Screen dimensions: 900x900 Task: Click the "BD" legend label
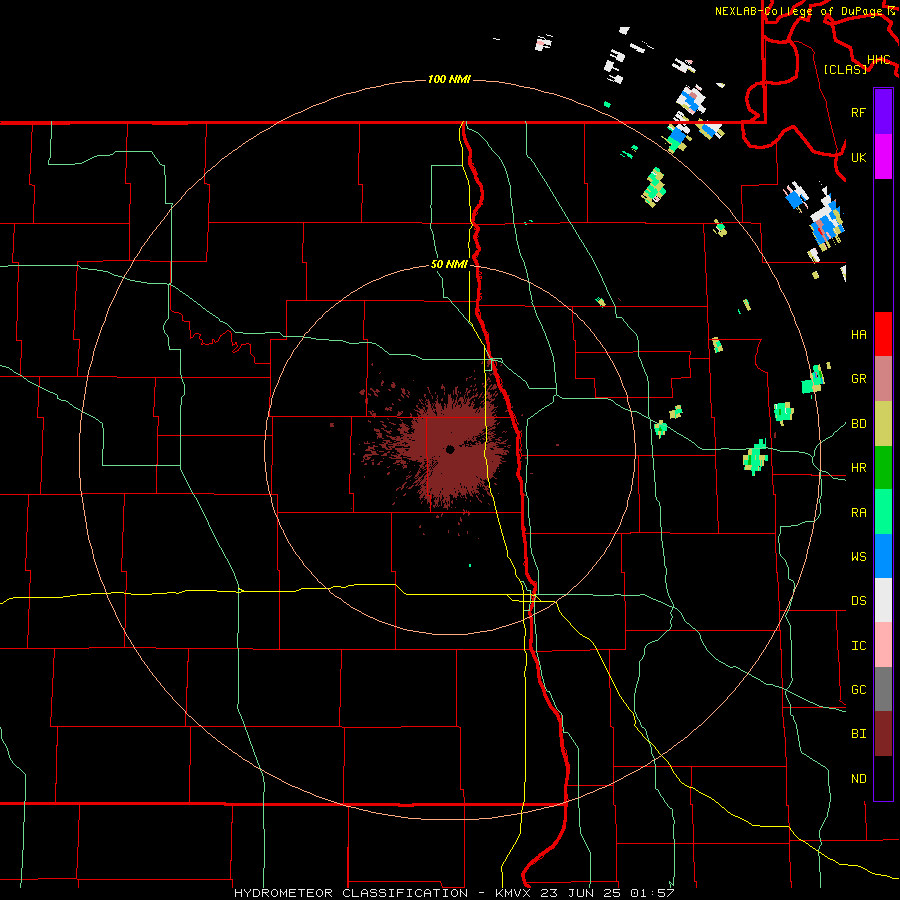[x=858, y=424]
